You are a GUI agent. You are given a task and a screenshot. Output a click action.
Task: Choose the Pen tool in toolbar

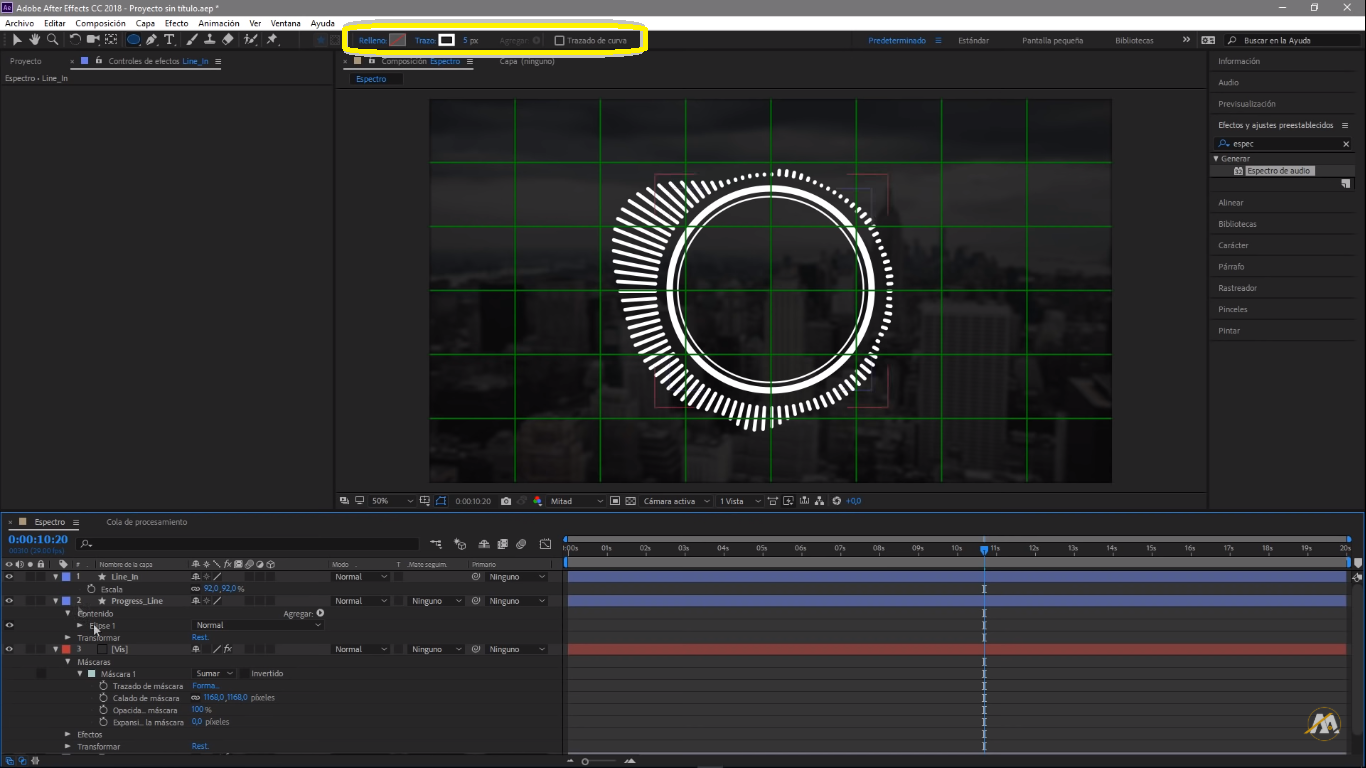point(151,40)
